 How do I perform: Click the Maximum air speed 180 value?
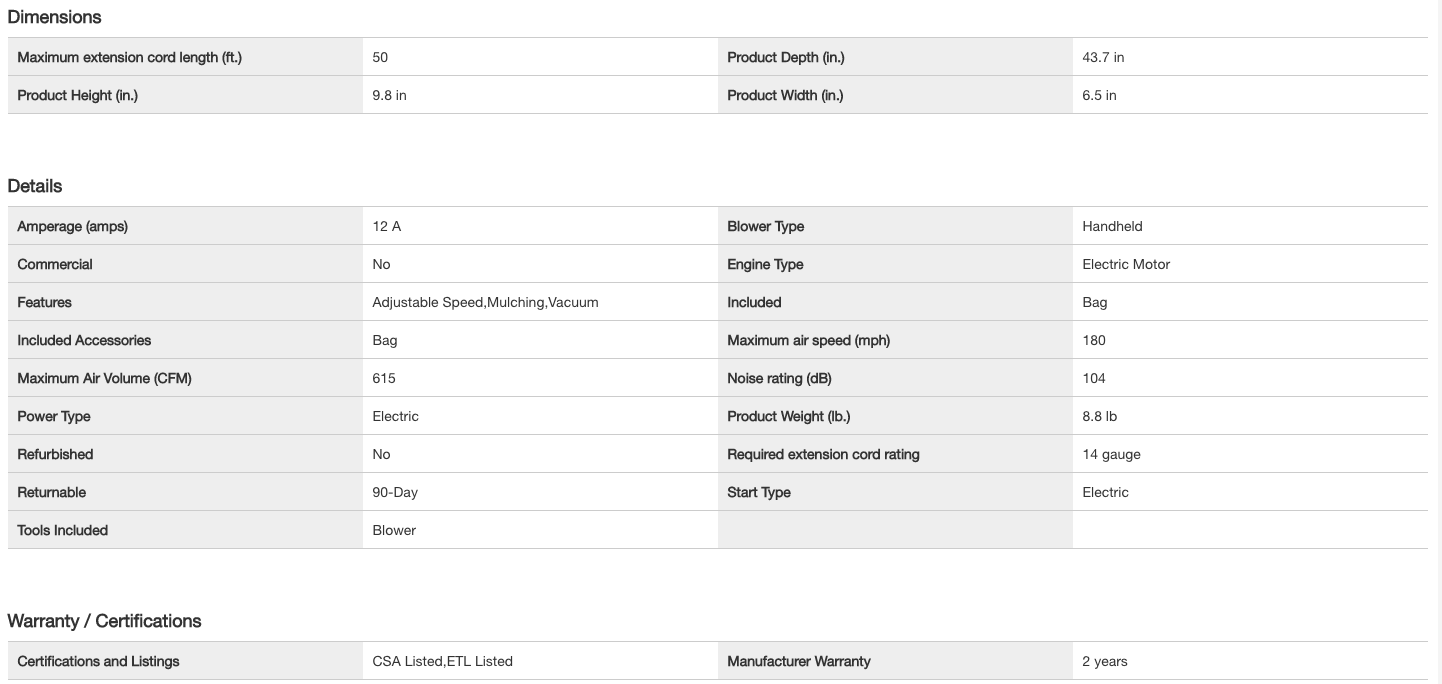(x=1094, y=340)
